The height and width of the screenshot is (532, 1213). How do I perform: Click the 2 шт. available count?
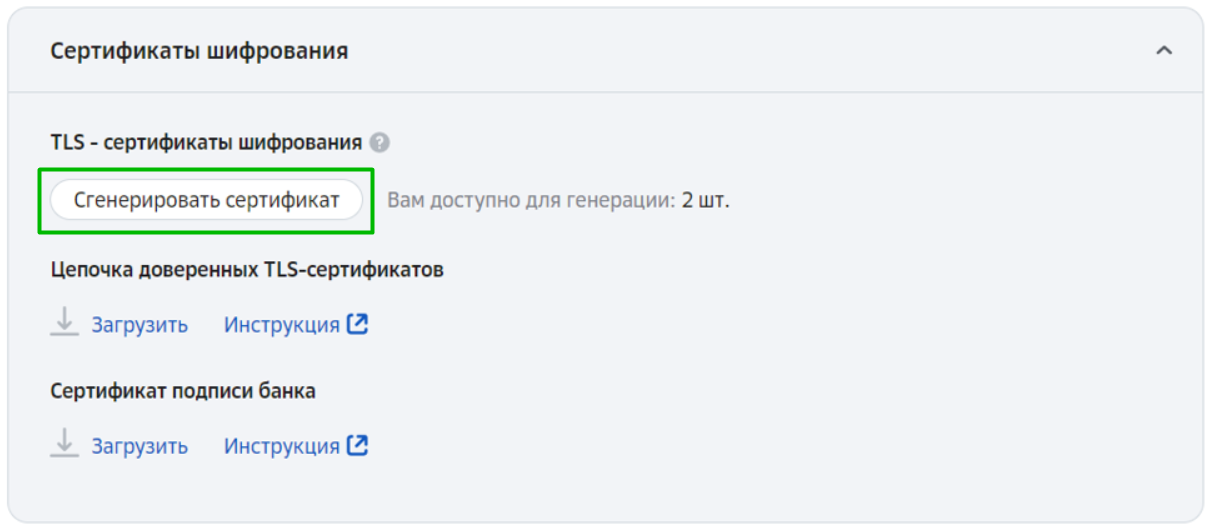point(706,200)
